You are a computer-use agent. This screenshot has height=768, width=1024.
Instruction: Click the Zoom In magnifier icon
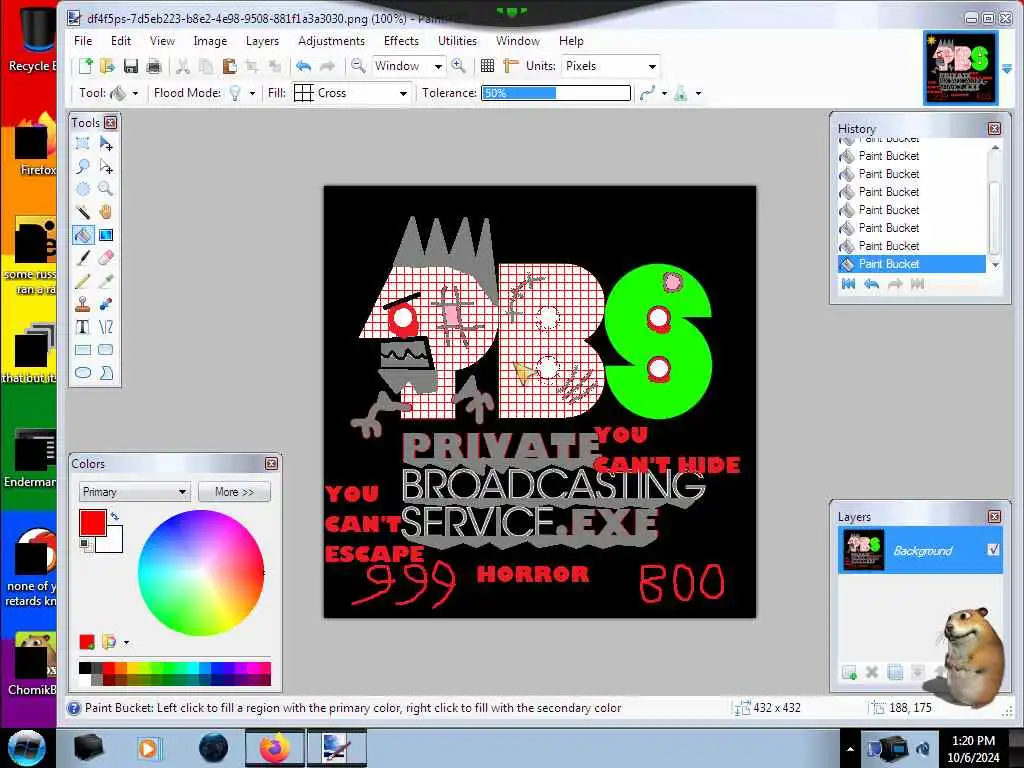coord(458,65)
